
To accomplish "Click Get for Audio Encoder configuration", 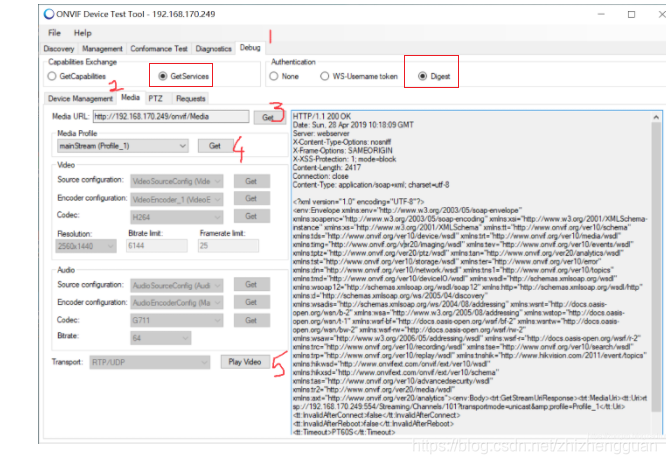I will (x=251, y=302).
